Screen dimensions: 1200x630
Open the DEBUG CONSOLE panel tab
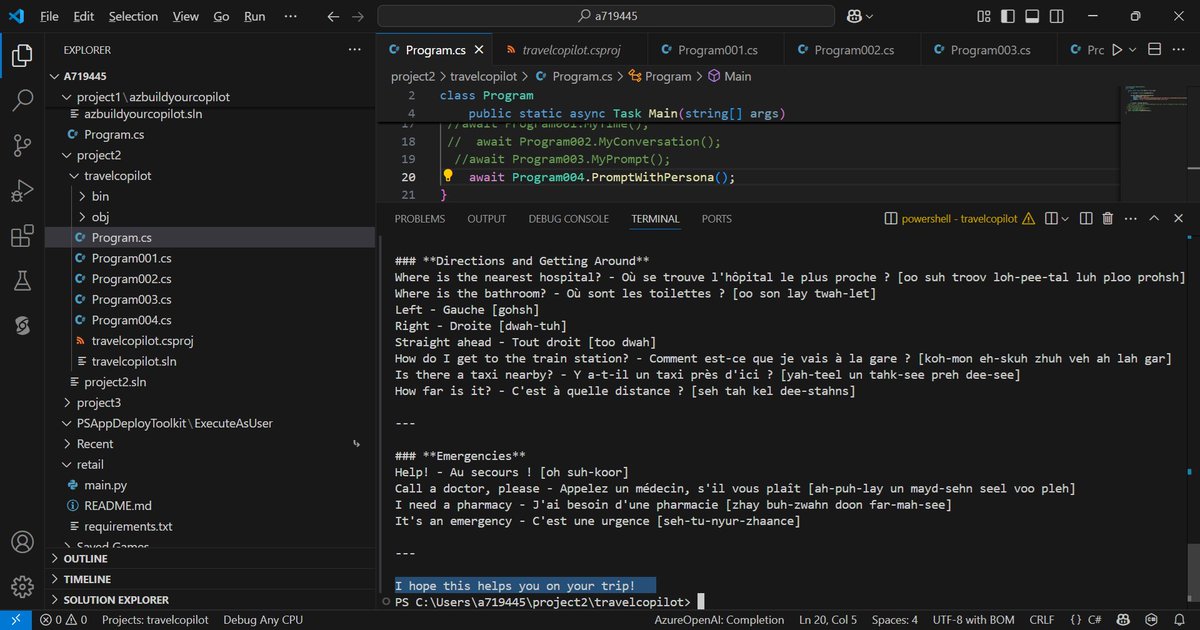tap(568, 218)
